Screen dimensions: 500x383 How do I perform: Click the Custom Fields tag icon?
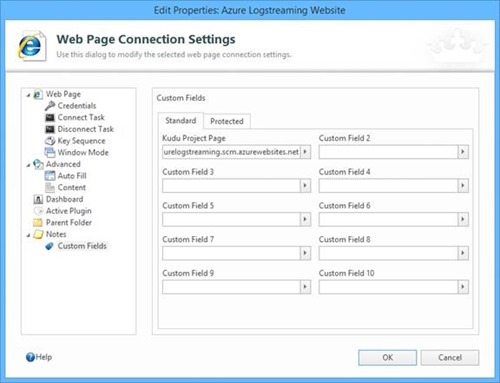[x=50, y=246]
